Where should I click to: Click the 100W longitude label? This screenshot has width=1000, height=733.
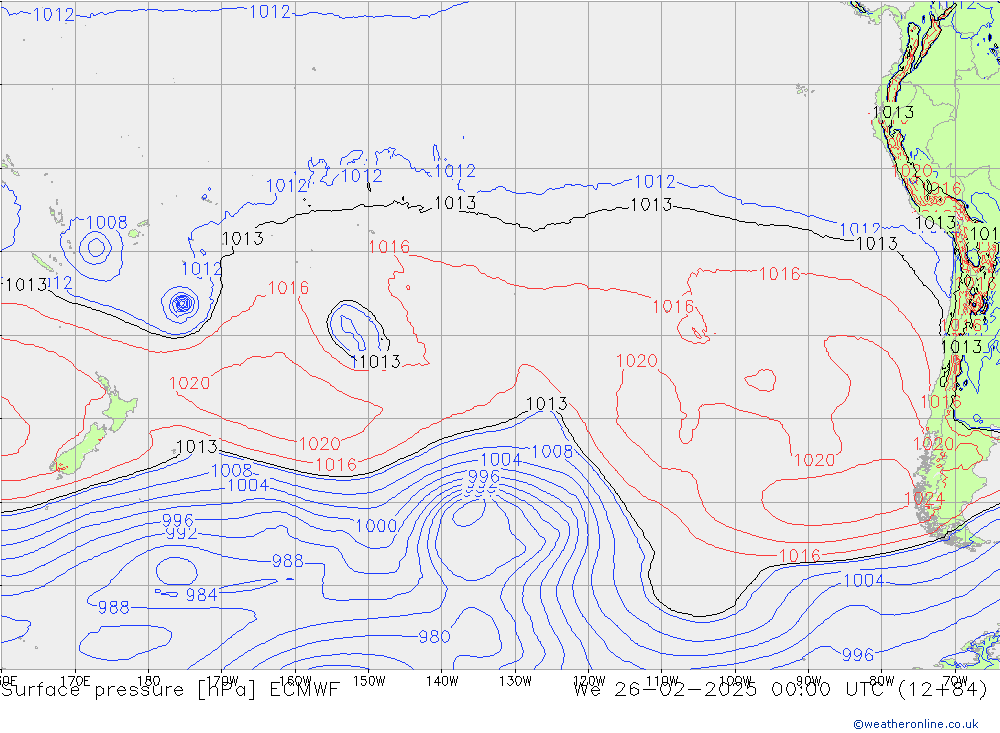[735, 681]
